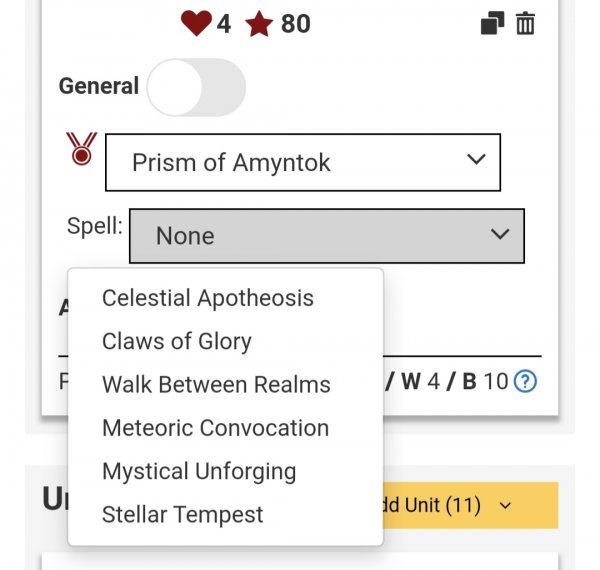
Task: Toggle the General switch on
Action: tap(196, 87)
